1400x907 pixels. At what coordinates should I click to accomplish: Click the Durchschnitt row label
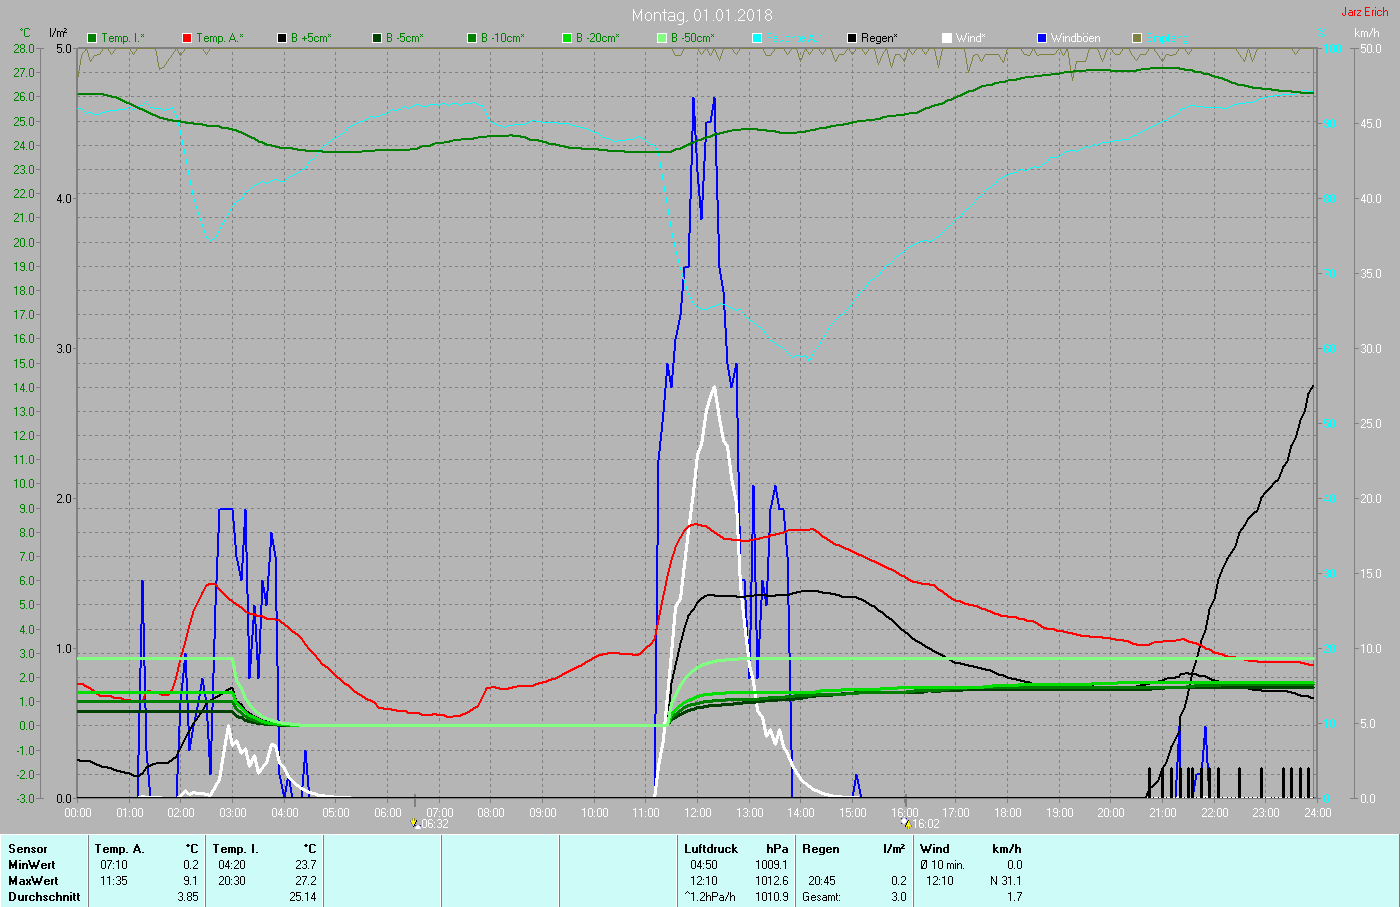(x=44, y=897)
